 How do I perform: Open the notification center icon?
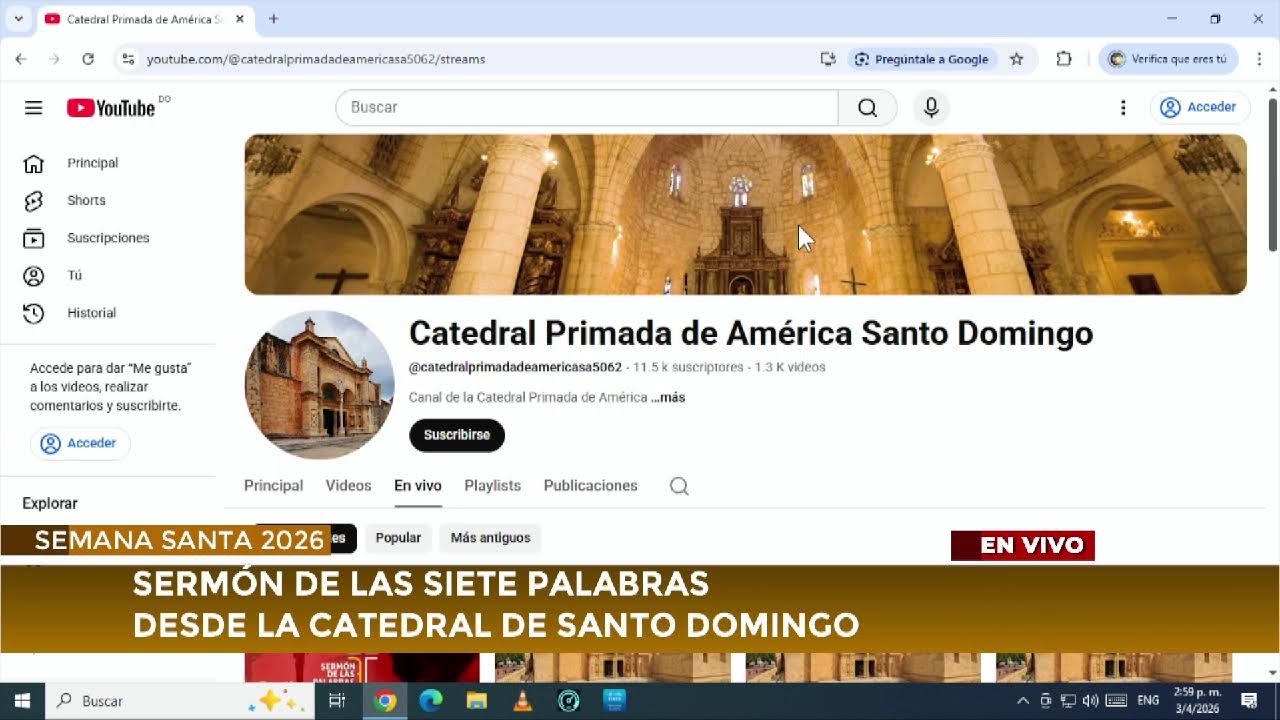1249,701
